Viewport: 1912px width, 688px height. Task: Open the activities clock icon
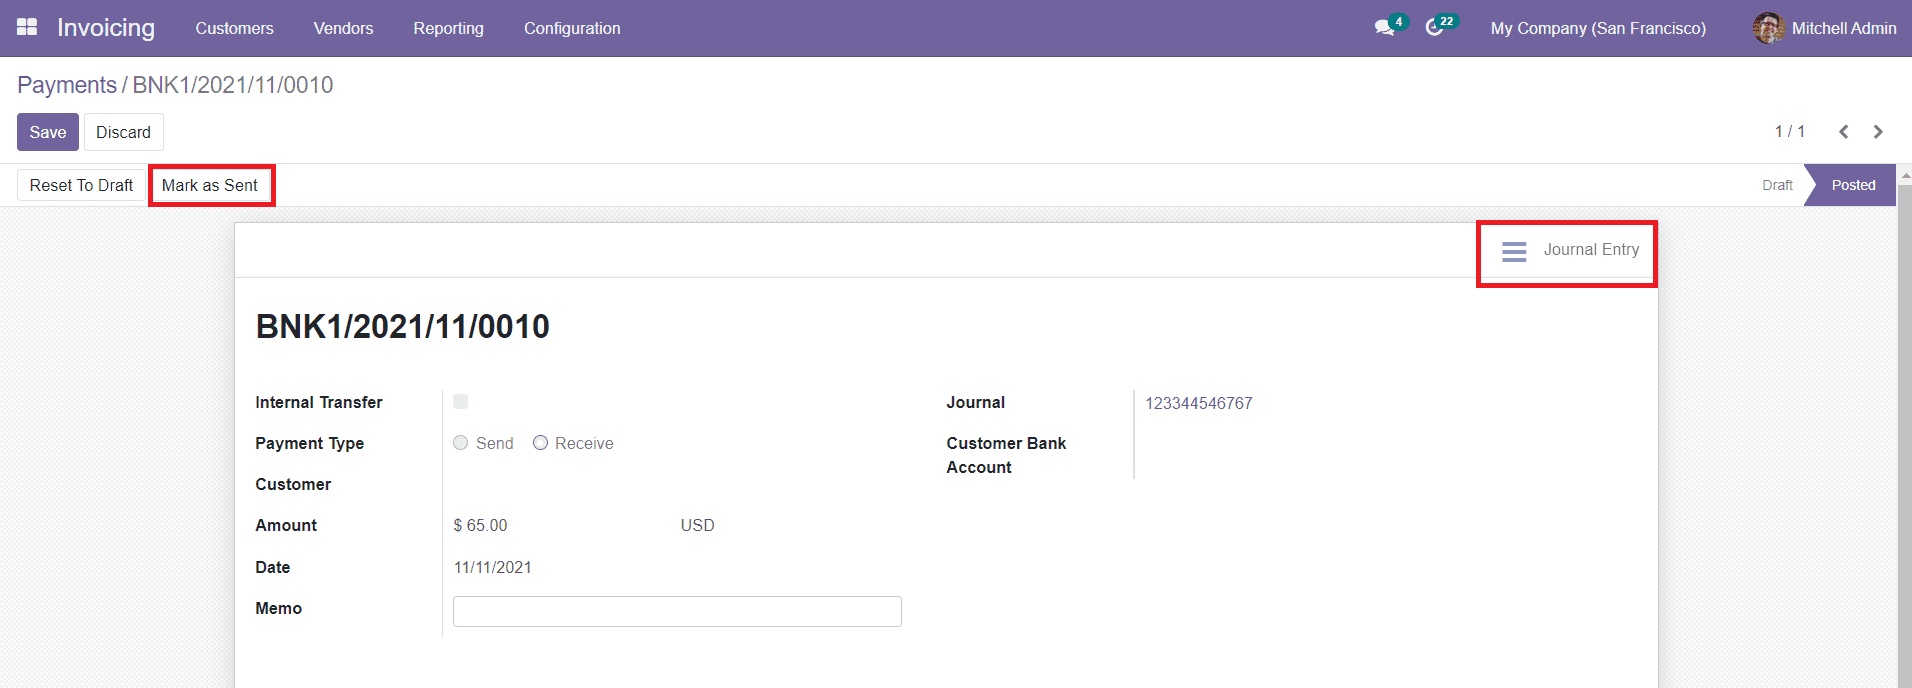1434,28
